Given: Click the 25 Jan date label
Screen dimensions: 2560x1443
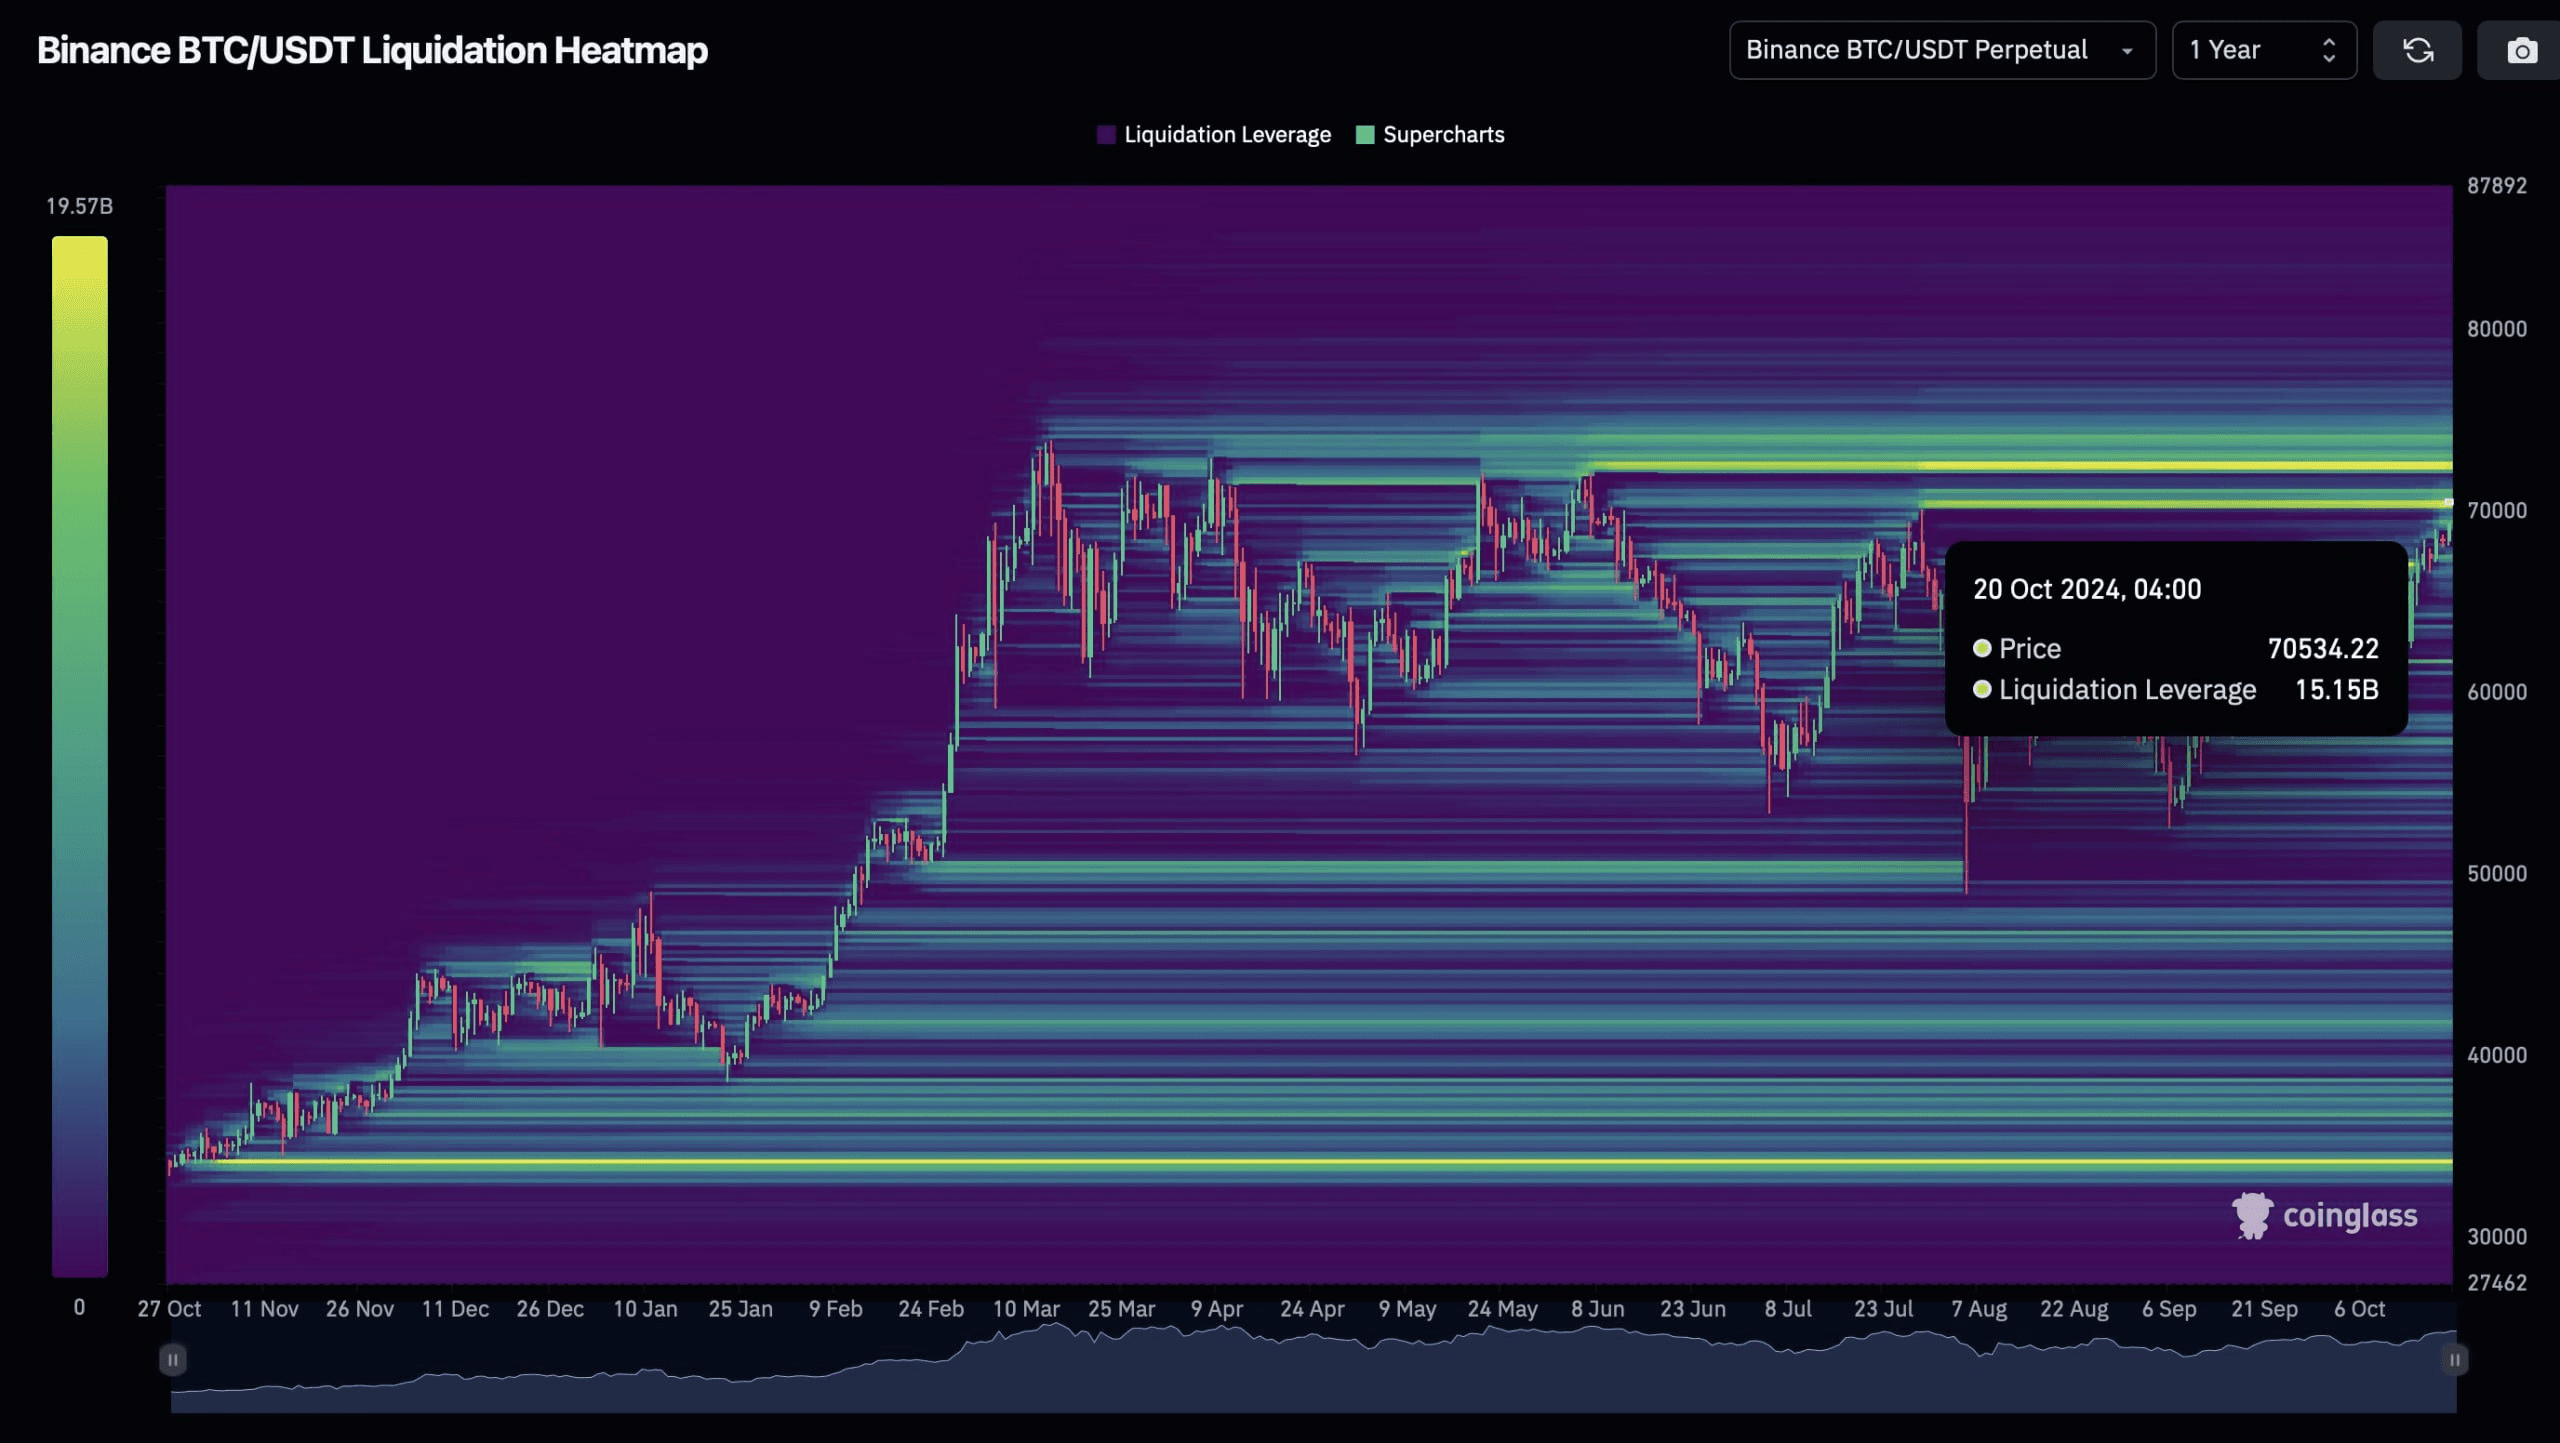Looking at the screenshot, I should tap(741, 1309).
